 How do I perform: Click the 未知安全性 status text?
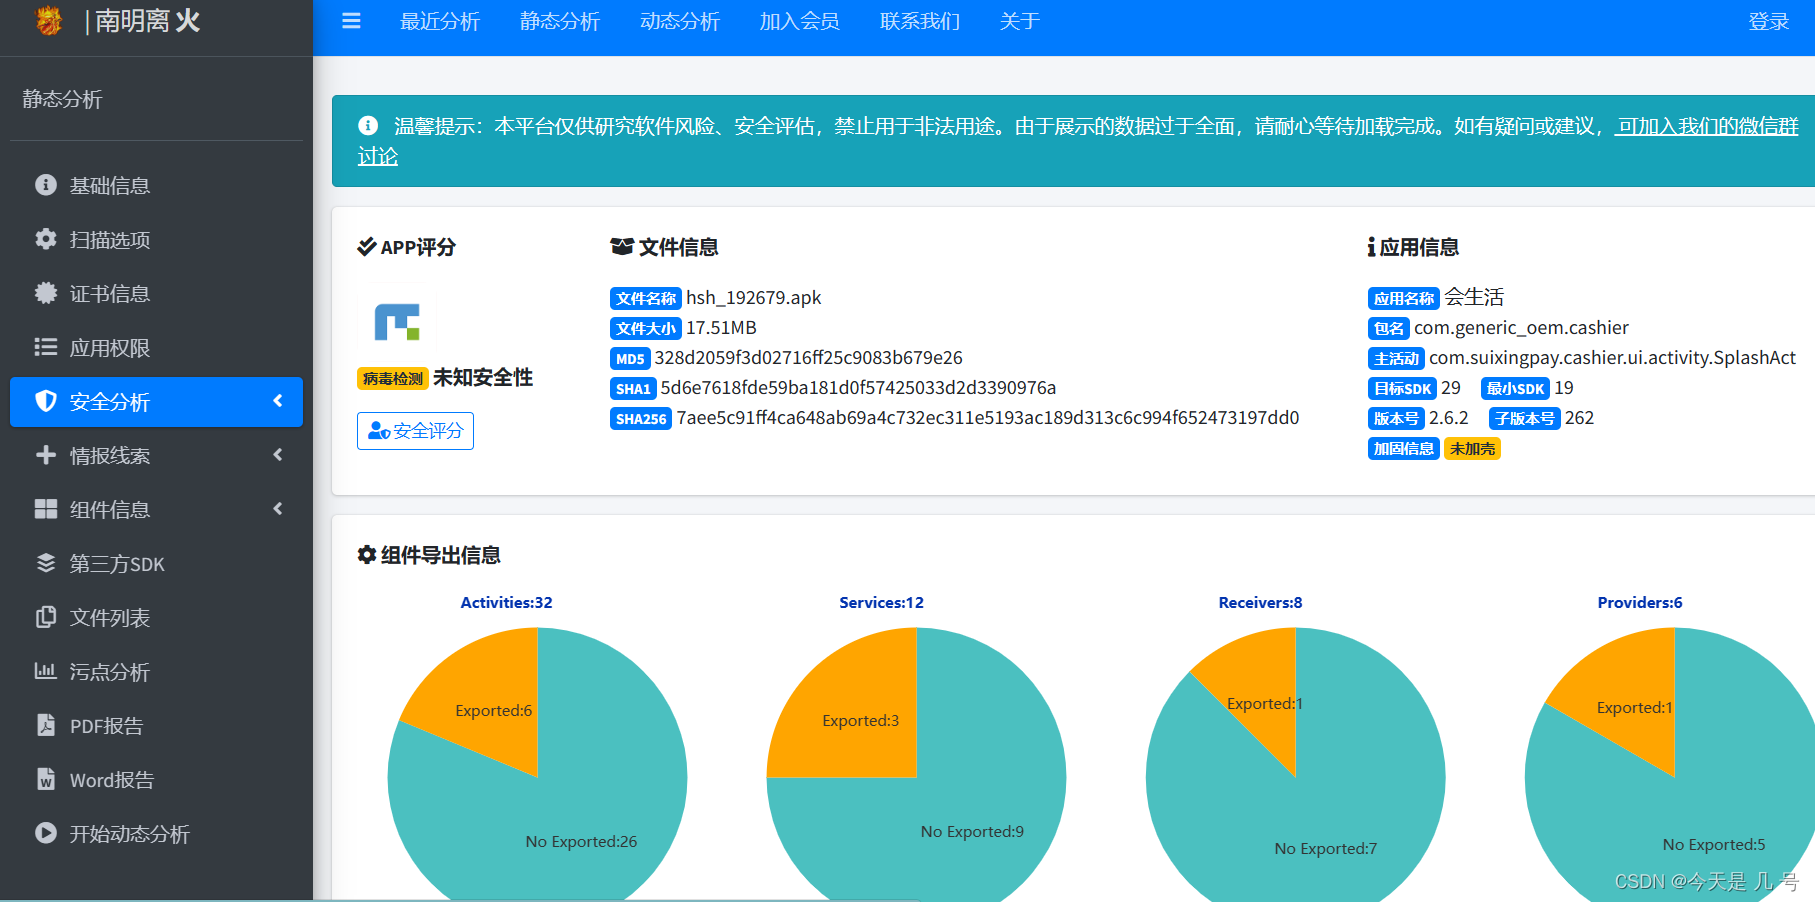click(483, 378)
